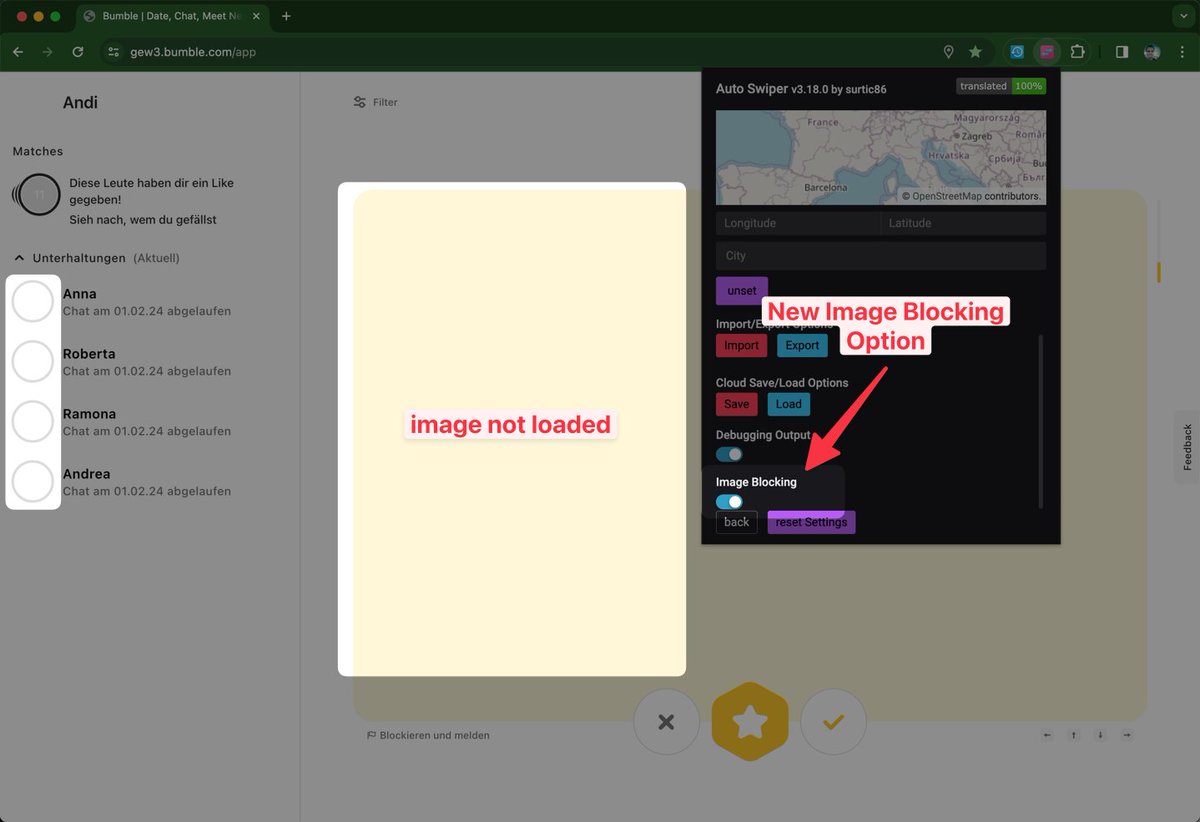Toggle the Debugging Output switch
The width and height of the screenshot is (1200, 822).
pyautogui.click(x=729, y=454)
